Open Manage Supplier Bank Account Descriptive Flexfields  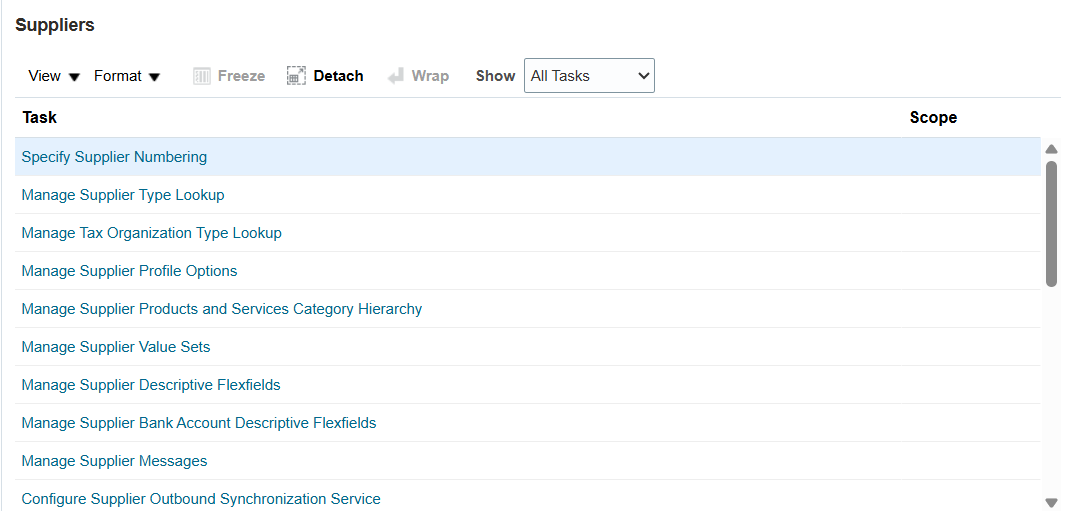(x=199, y=423)
